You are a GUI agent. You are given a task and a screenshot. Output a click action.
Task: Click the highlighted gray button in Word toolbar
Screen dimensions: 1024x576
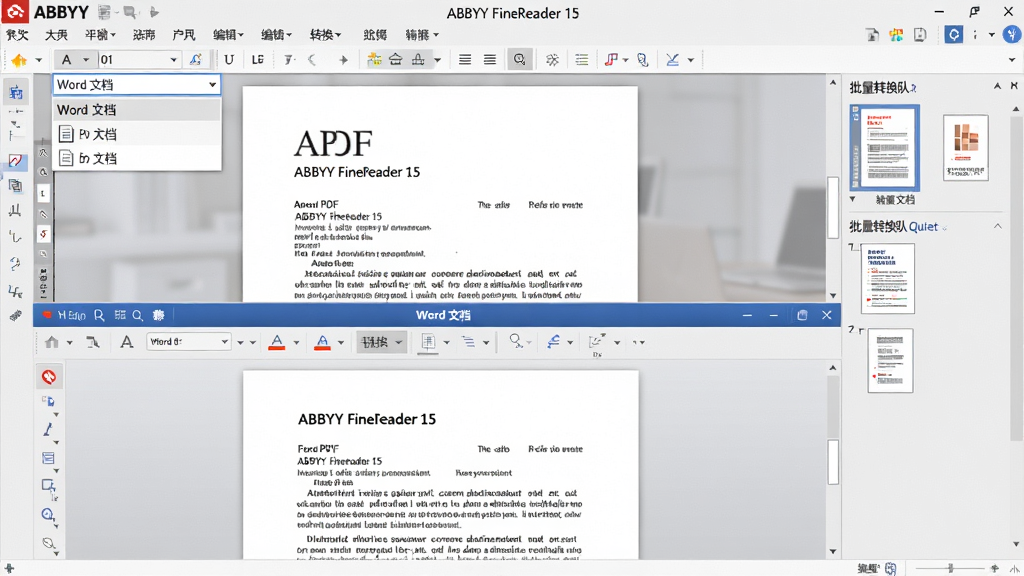pyautogui.click(x=381, y=342)
